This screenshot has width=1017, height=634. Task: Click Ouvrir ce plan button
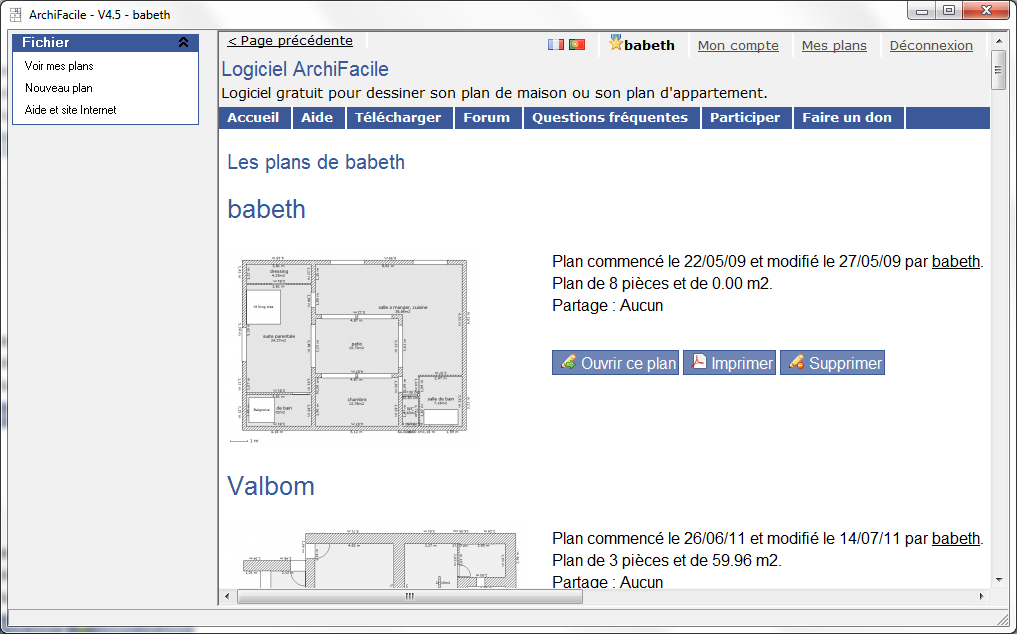615,363
